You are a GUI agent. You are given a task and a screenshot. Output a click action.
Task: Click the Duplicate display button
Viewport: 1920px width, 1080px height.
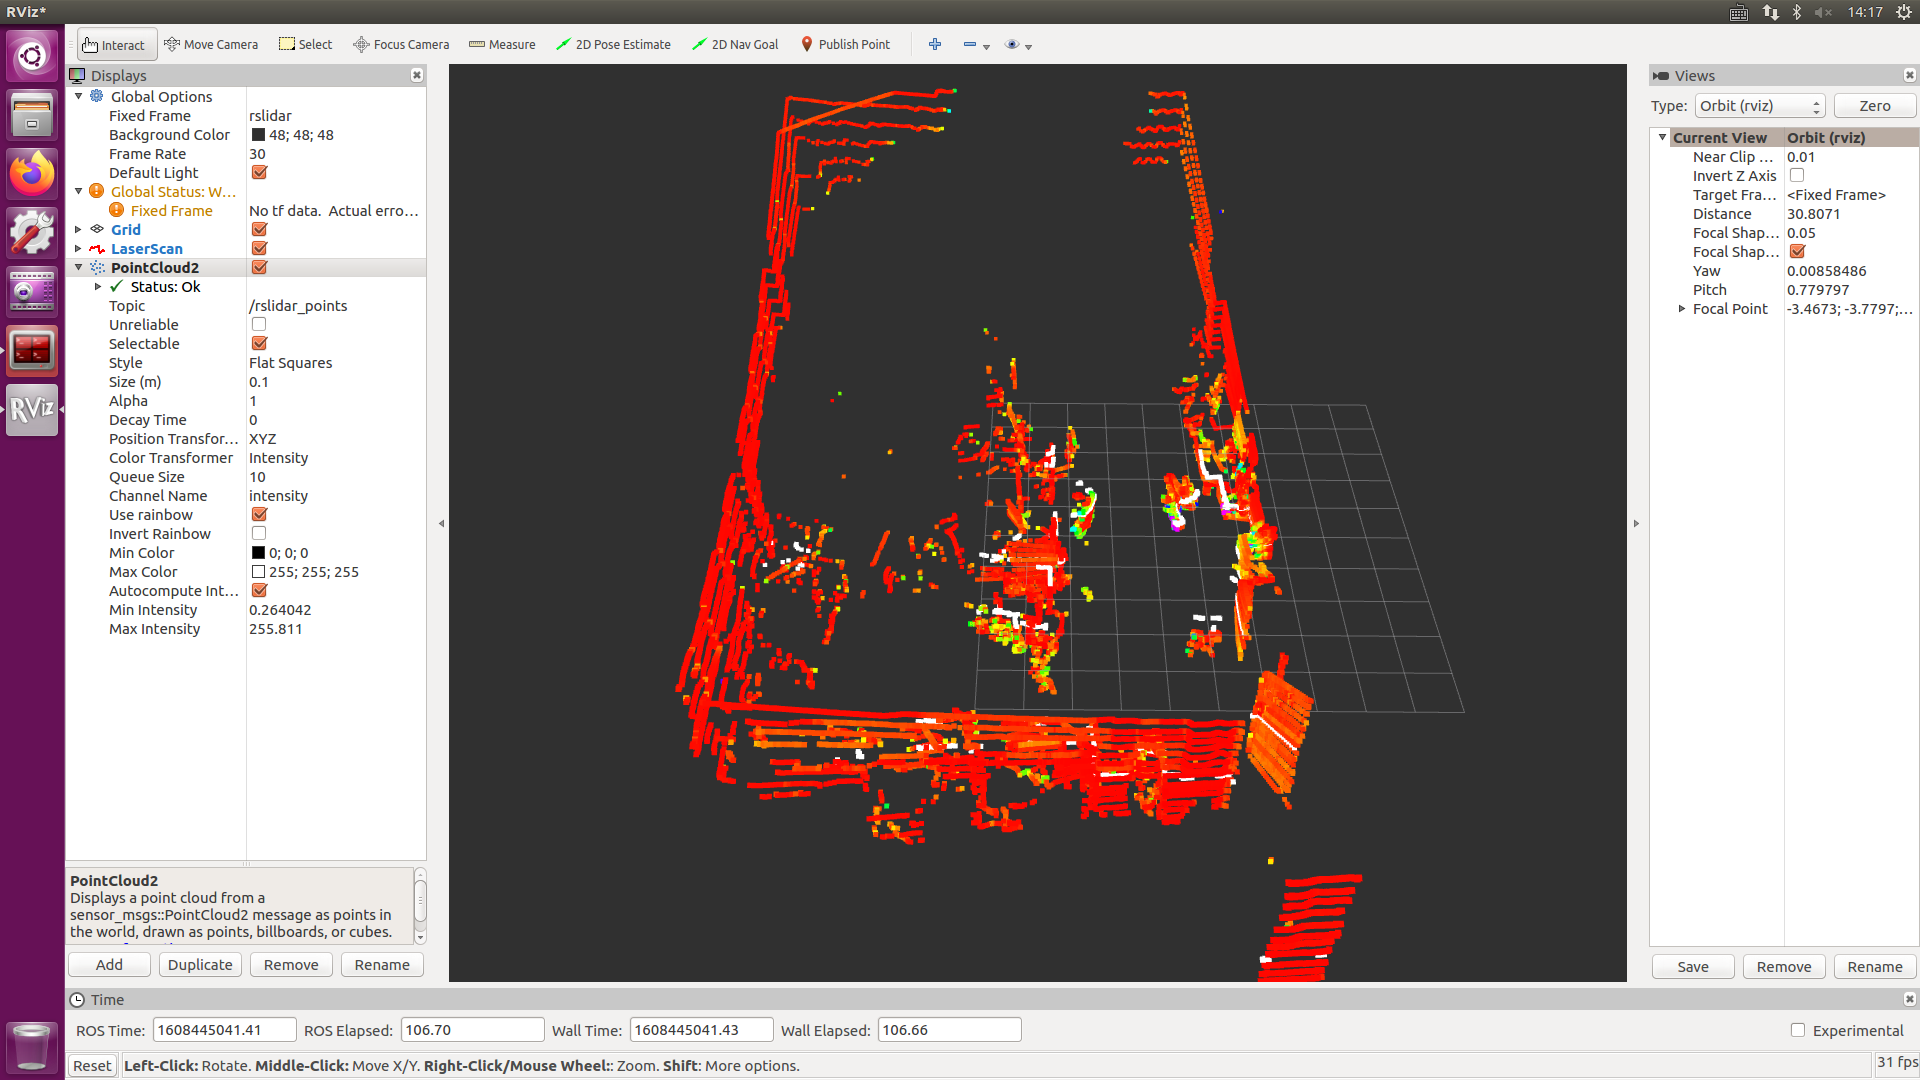point(200,965)
